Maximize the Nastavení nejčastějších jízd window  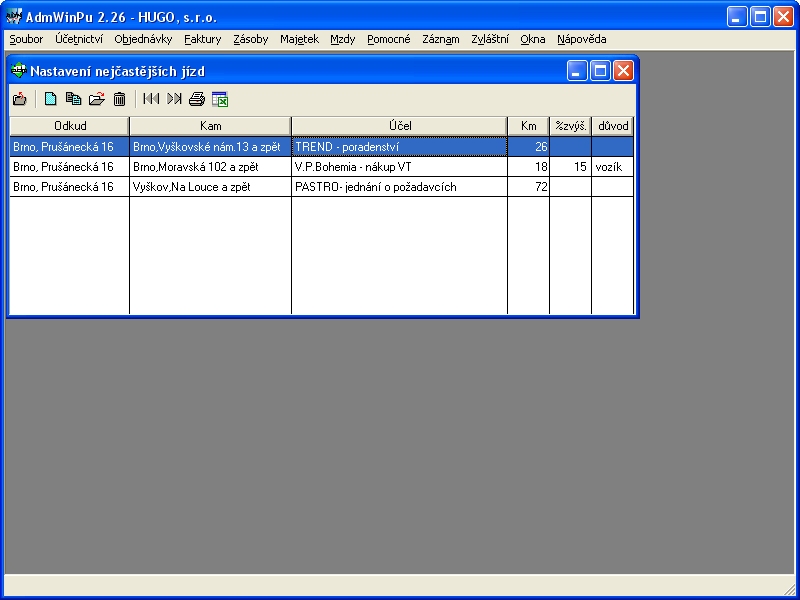coord(600,71)
